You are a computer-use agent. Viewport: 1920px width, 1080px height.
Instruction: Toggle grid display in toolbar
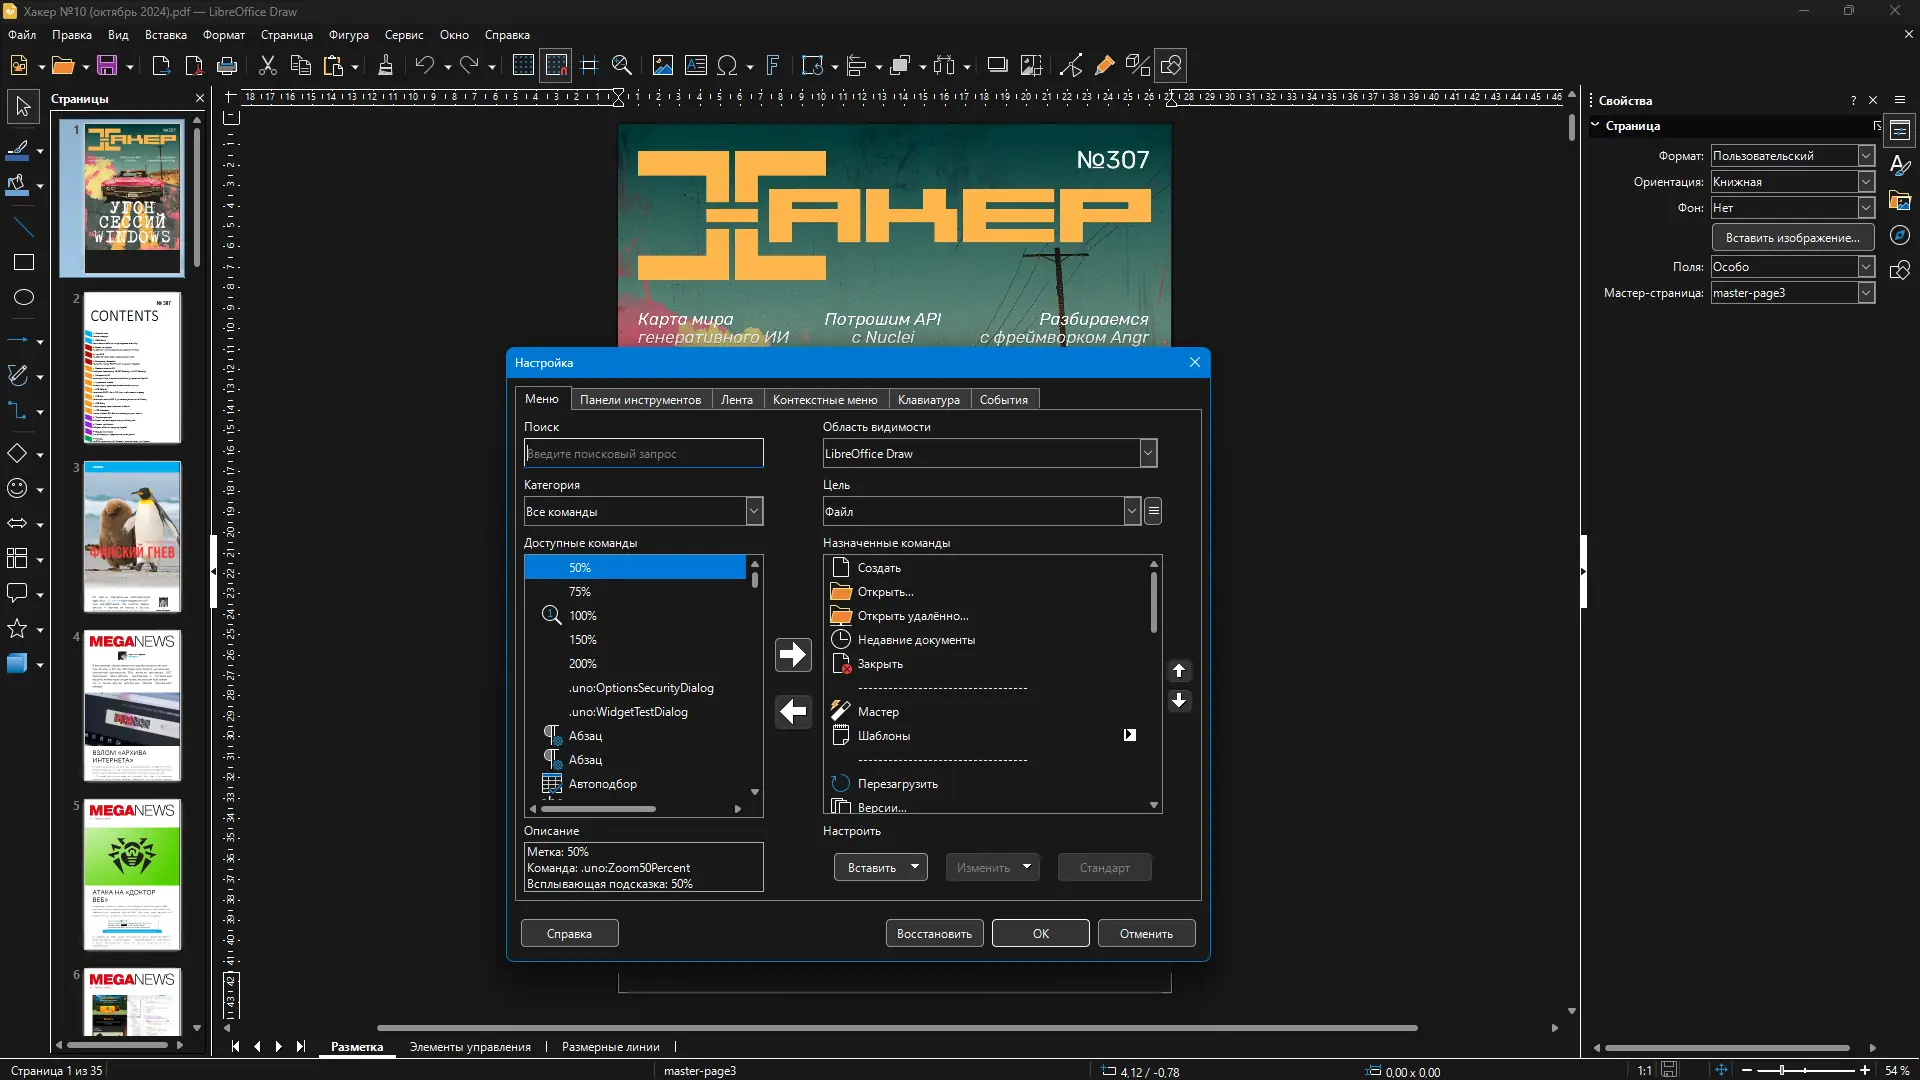(x=523, y=66)
